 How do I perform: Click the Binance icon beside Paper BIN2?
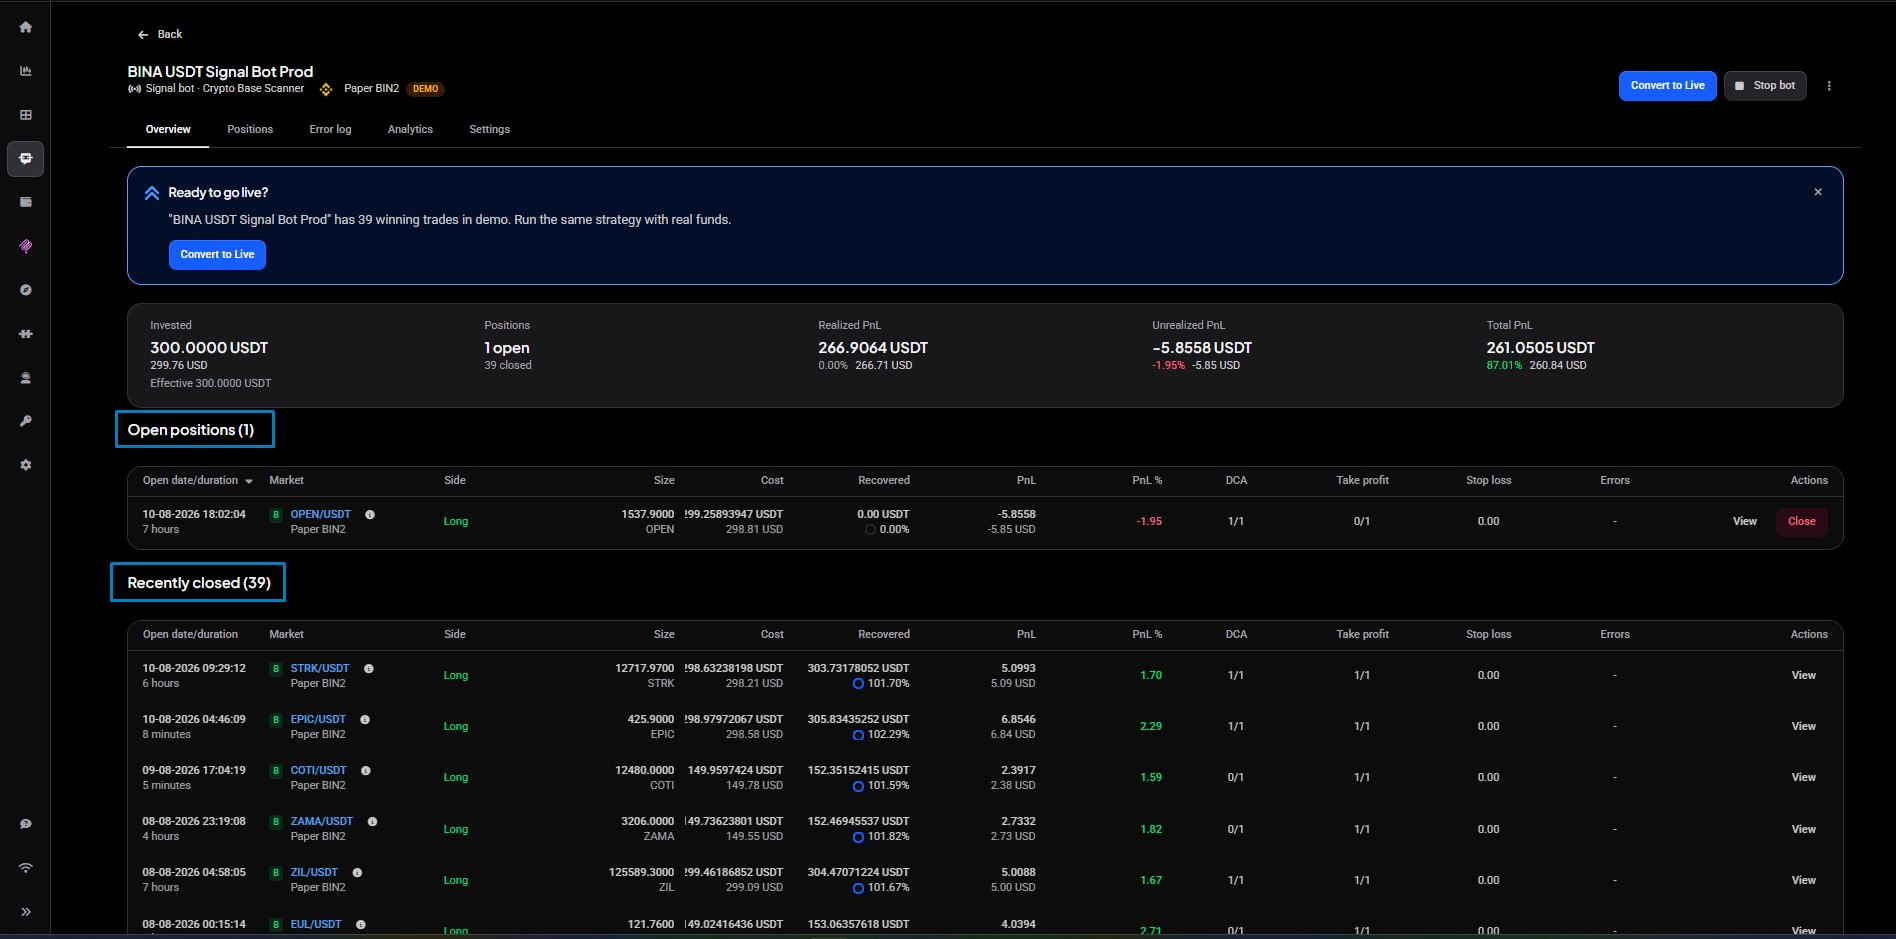pyautogui.click(x=326, y=89)
